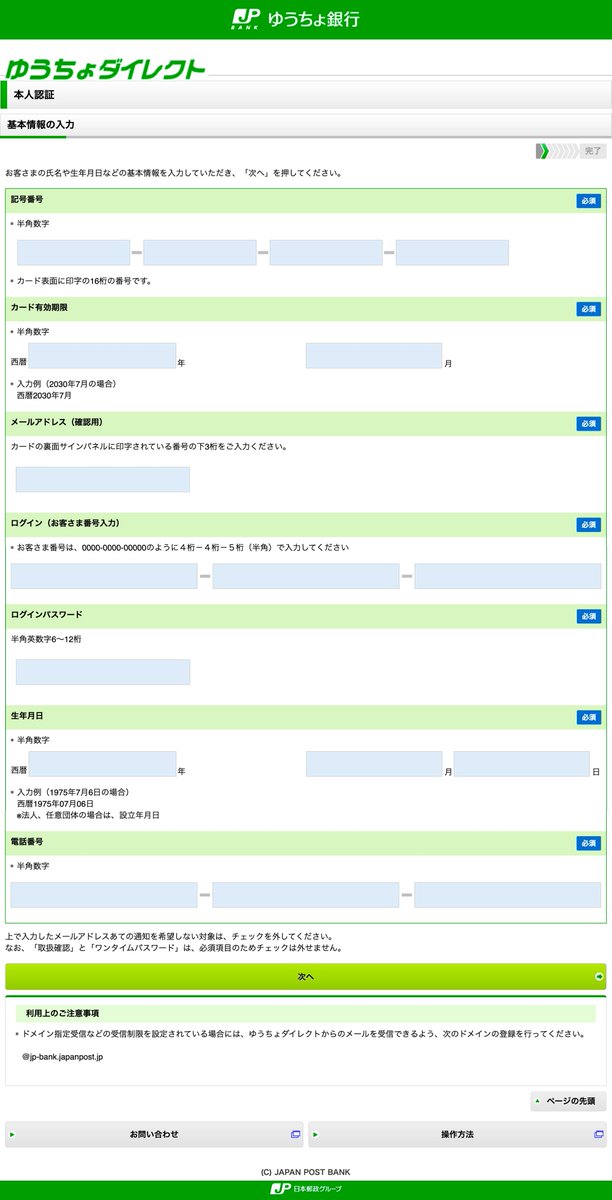Click the first 電話番号 input field
This screenshot has height=1200, width=612.
[x=104, y=895]
